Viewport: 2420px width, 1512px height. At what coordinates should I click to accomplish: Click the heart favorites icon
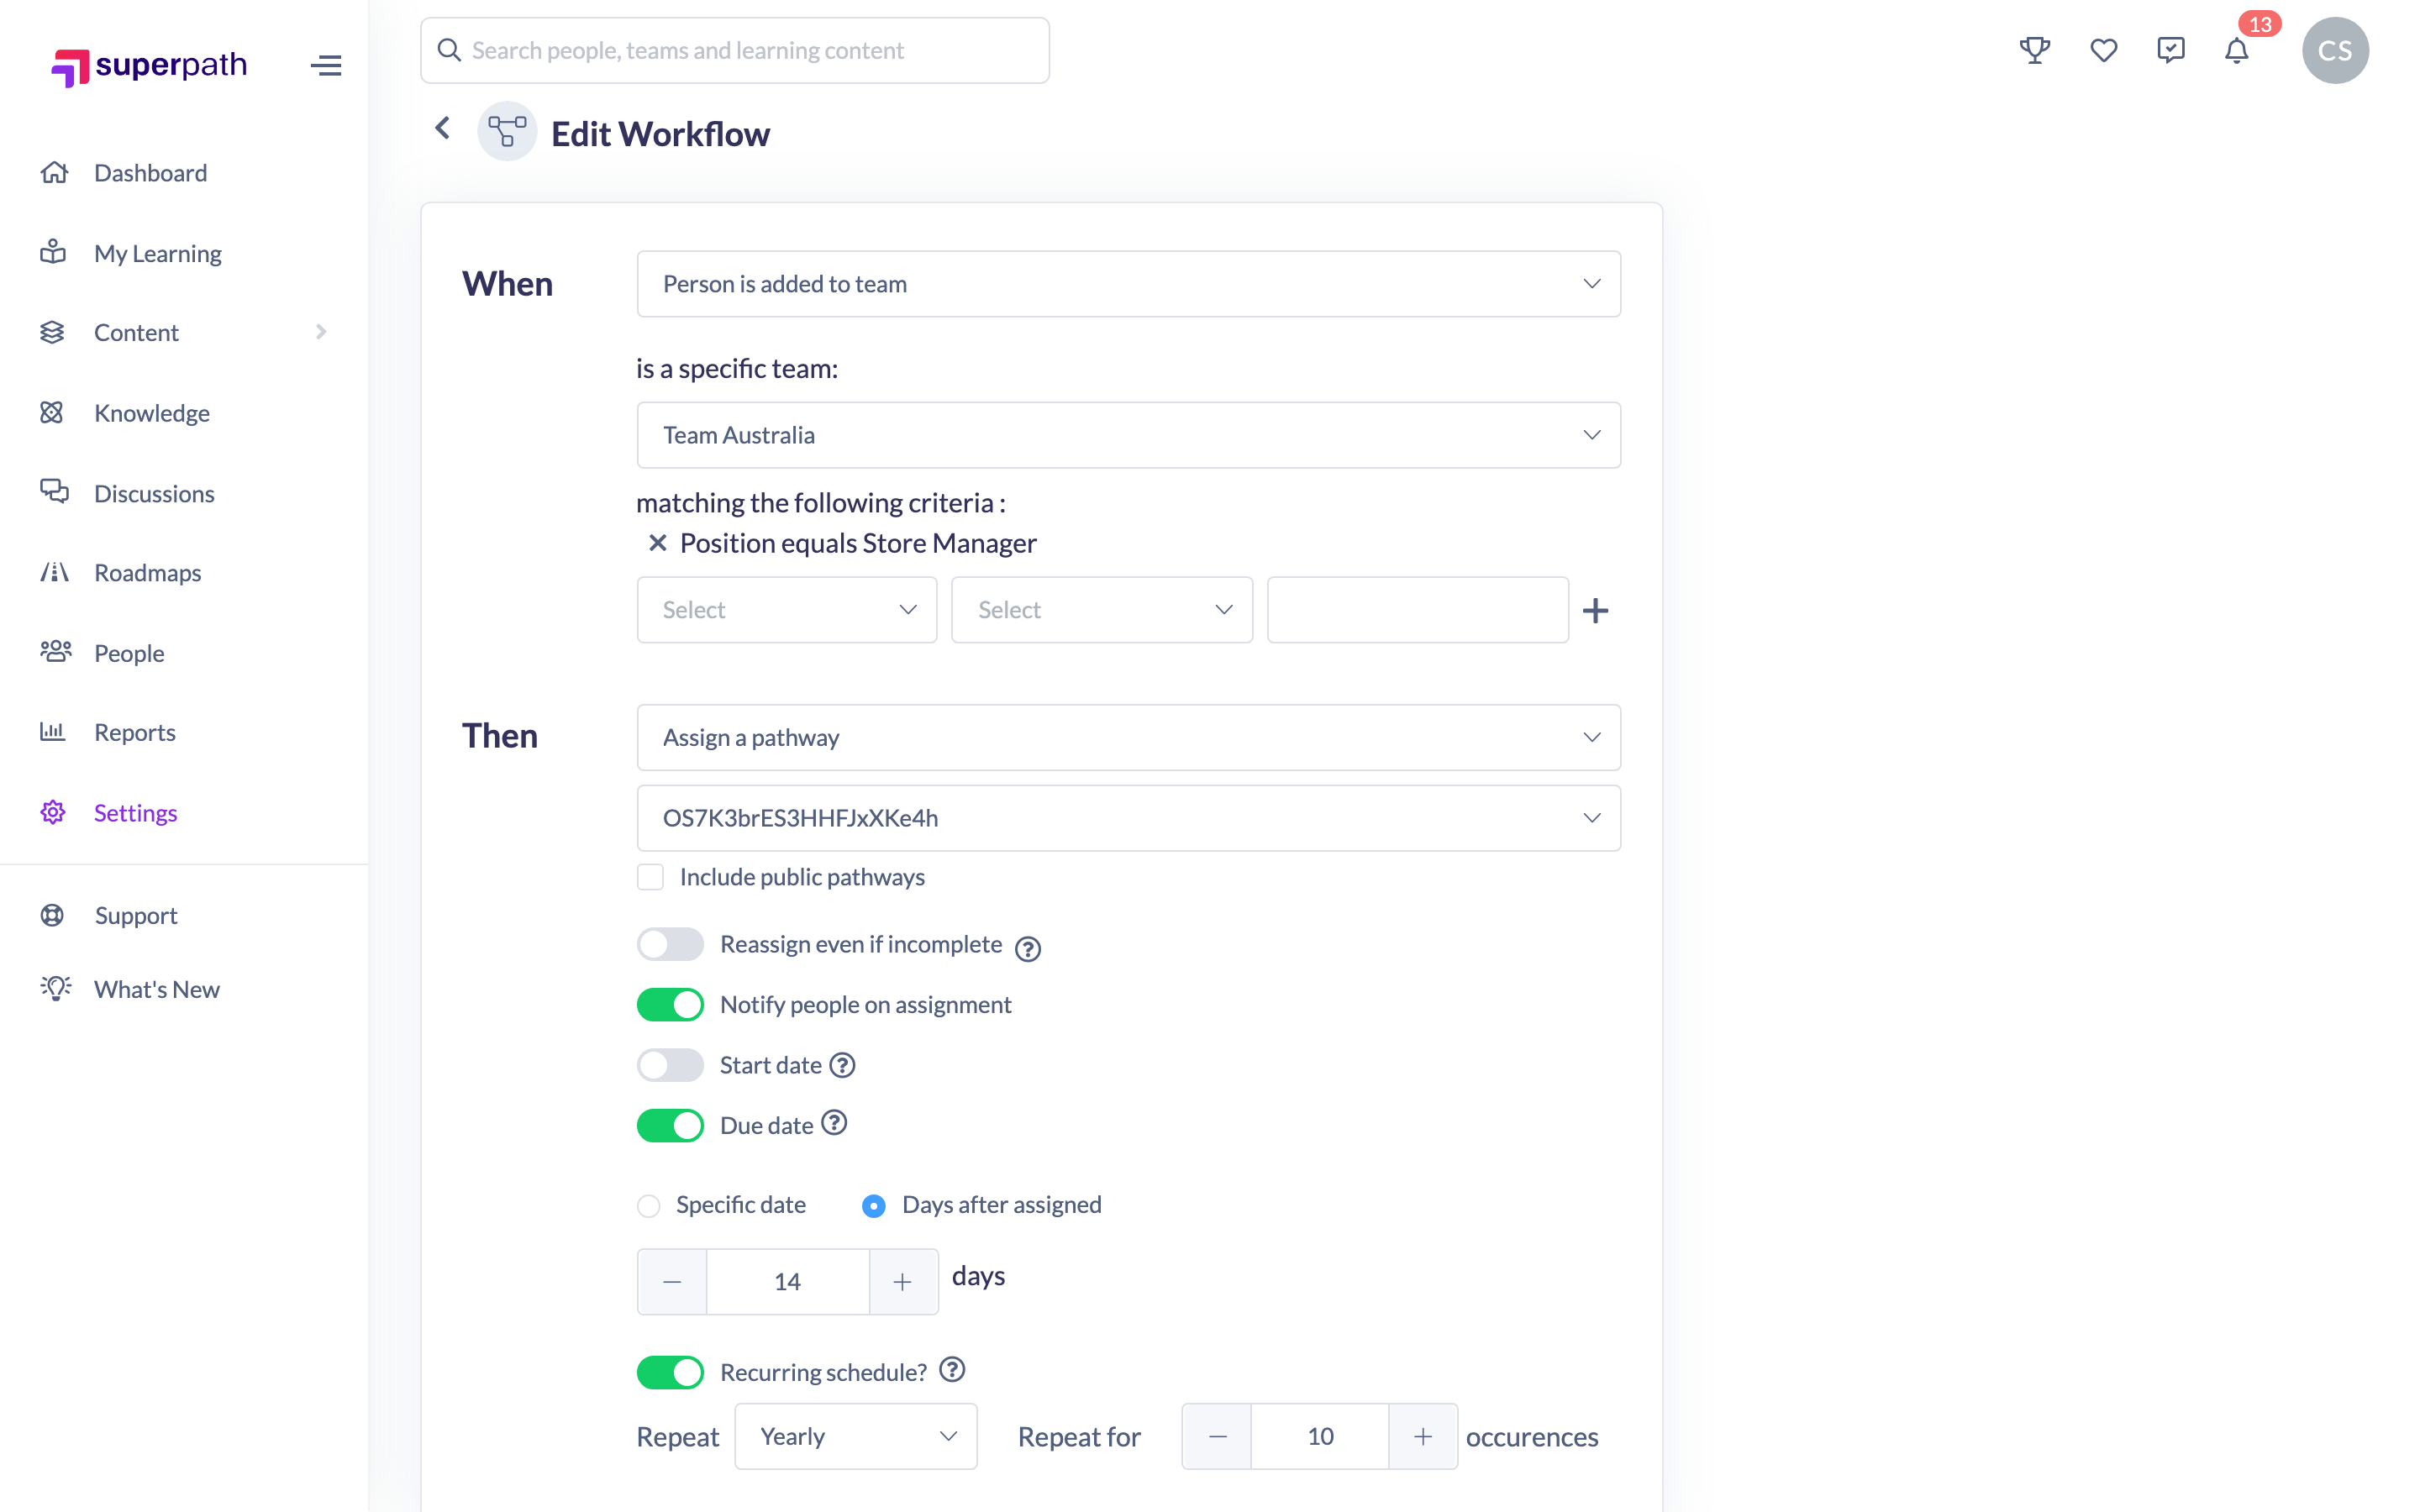pos(2103,50)
